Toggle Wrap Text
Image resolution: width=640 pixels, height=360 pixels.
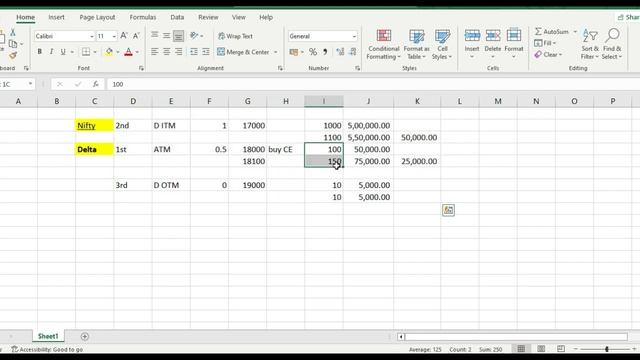pos(235,36)
